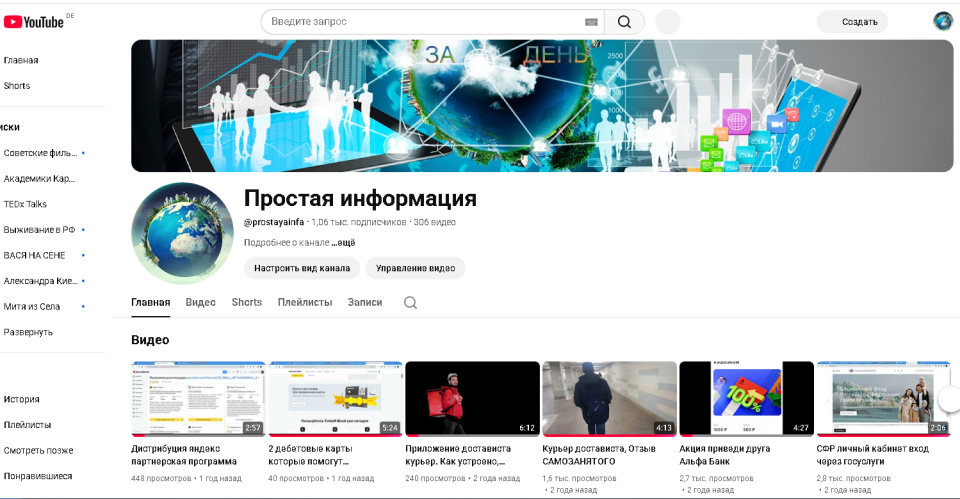Open 'Смотреть позже' in the sidebar
Image resolution: width=960 pixels, height=499 pixels.
[39, 451]
